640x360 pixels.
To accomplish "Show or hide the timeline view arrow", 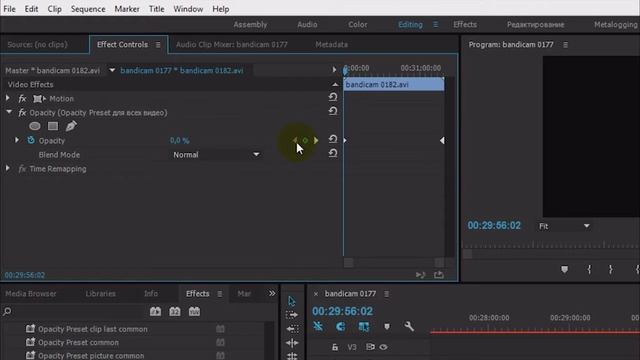I will coord(334,70).
